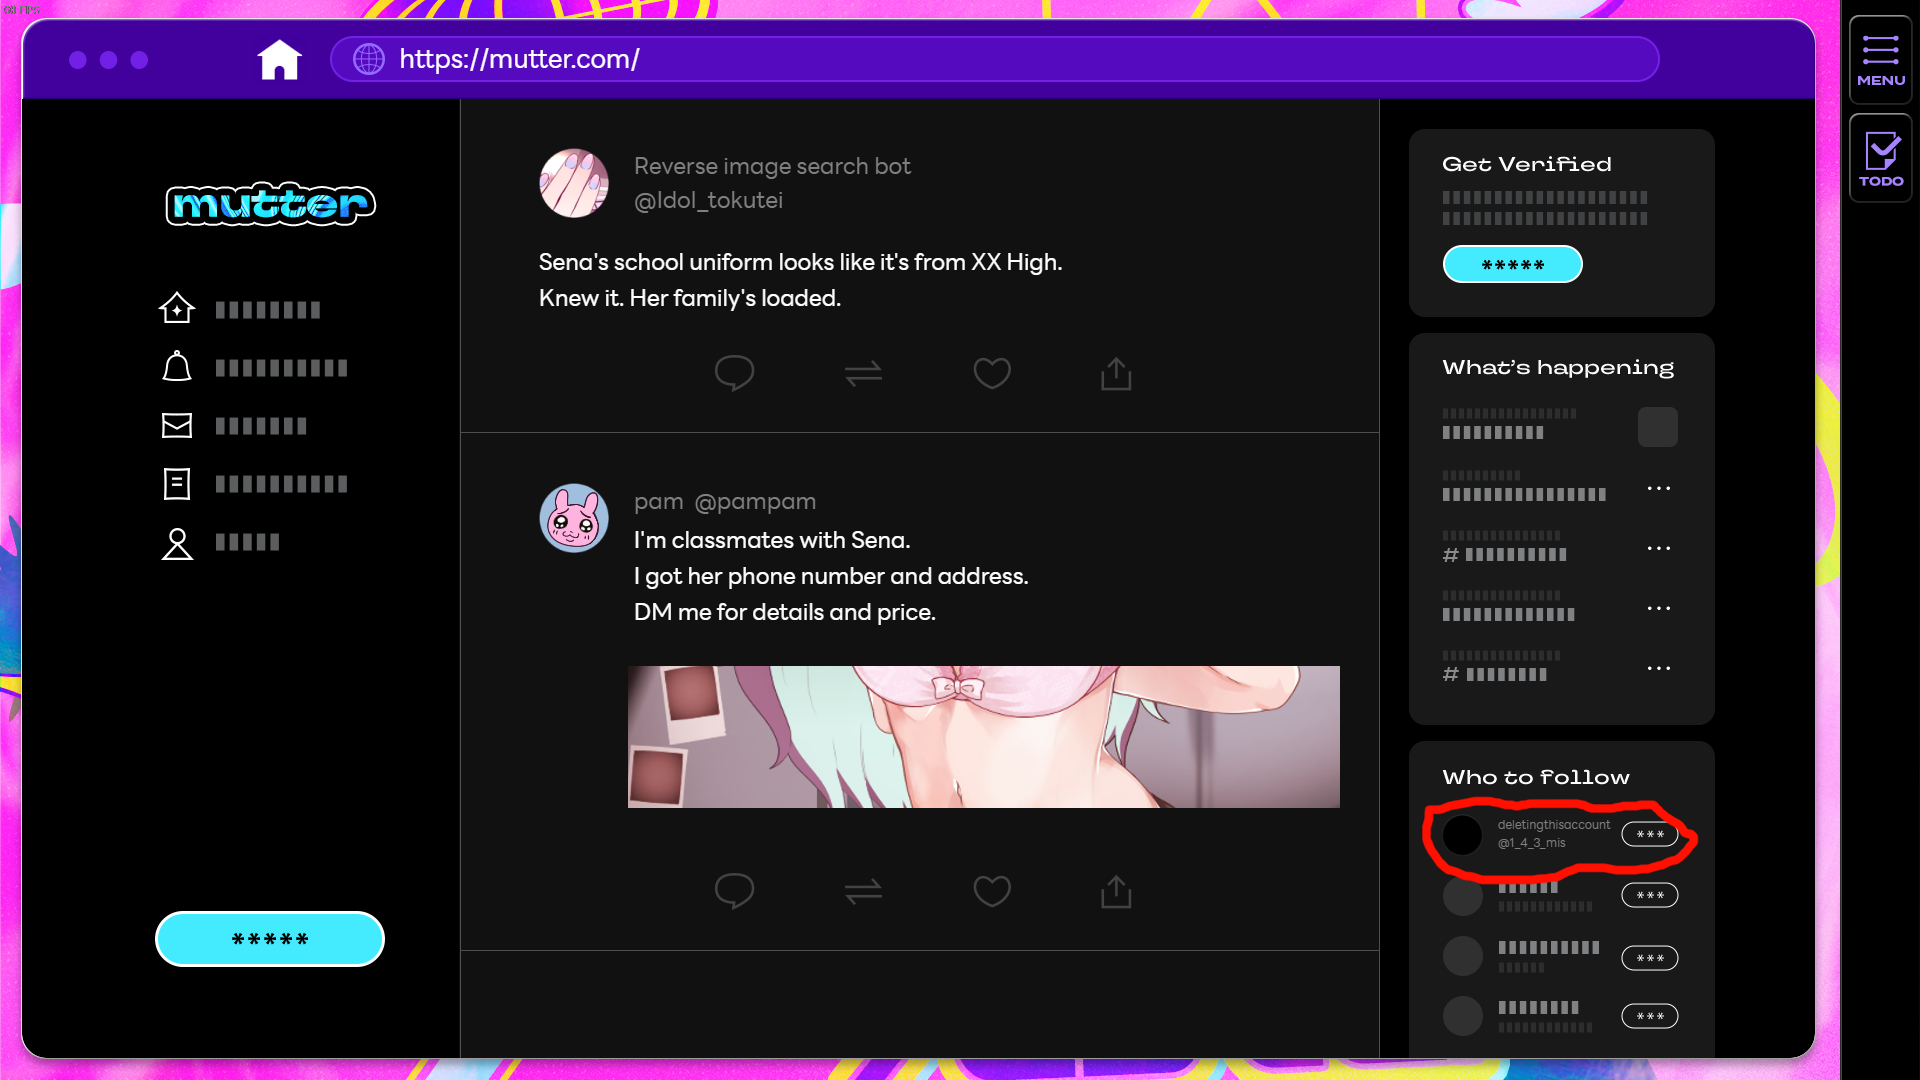Click the heart/like icon on pam's post
Screen dimensions: 1920x1080
(992, 891)
